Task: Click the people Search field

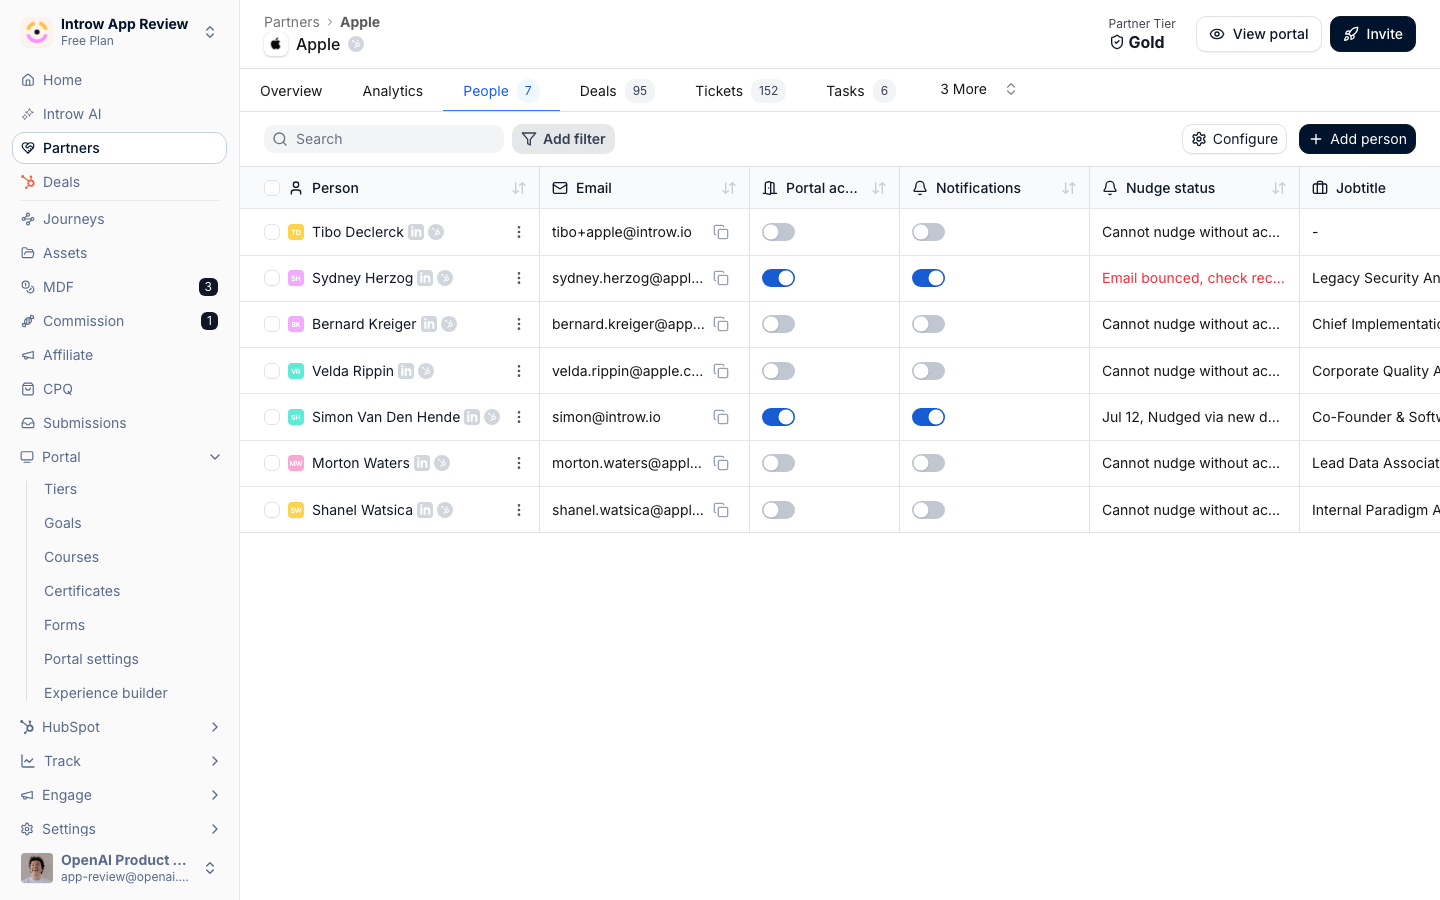Action: (384, 139)
